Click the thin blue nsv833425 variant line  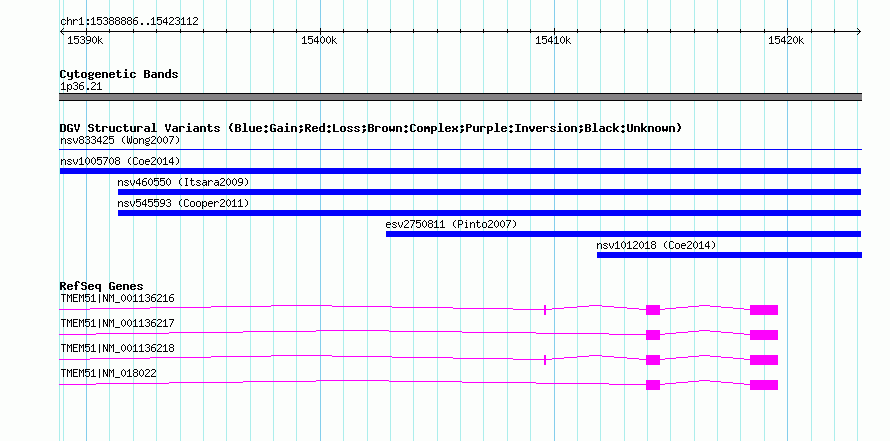(460, 150)
